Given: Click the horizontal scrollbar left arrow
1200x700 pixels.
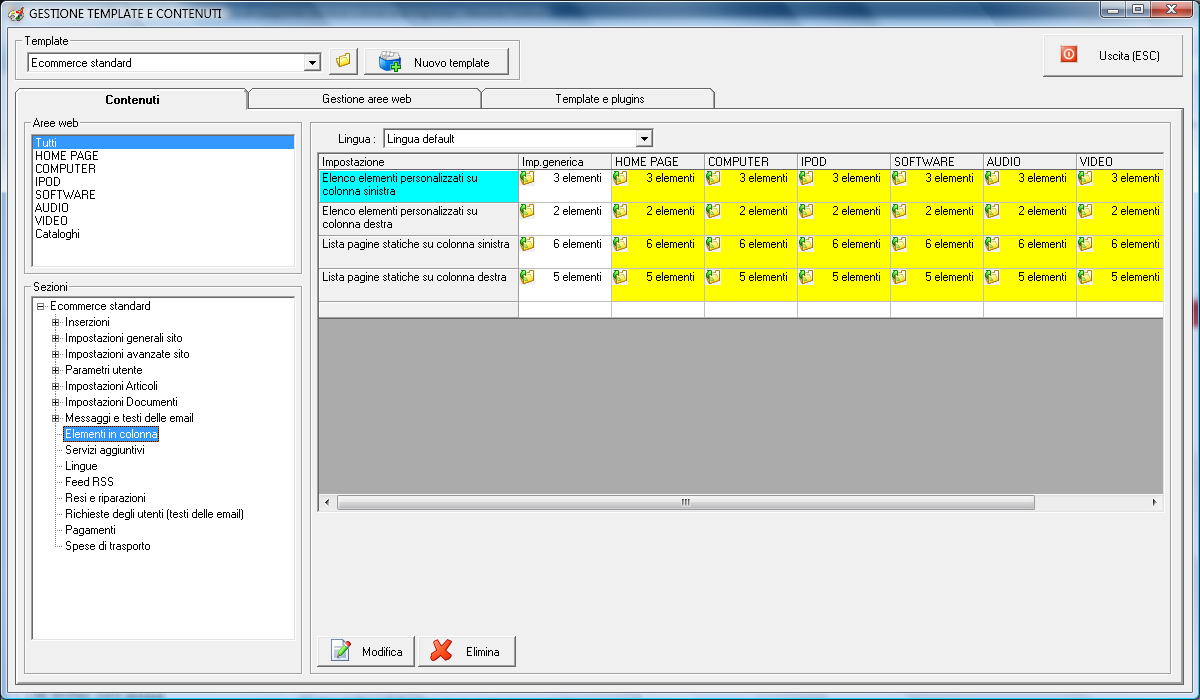Looking at the screenshot, I should pos(327,503).
